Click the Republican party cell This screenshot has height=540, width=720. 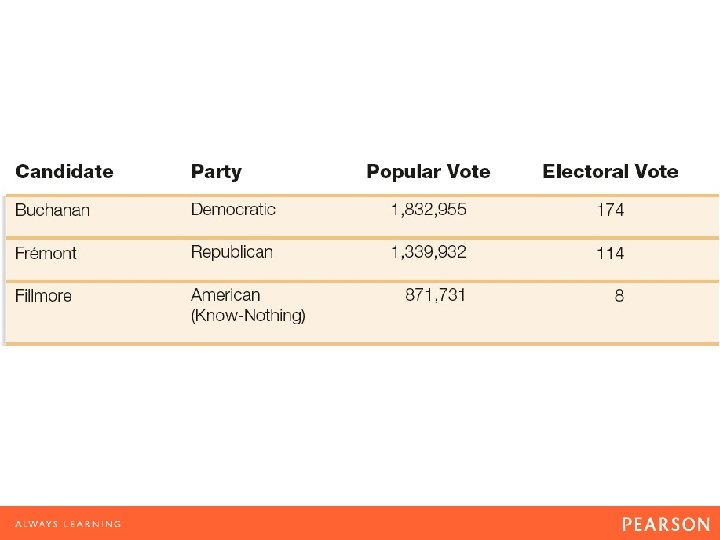tap(231, 253)
